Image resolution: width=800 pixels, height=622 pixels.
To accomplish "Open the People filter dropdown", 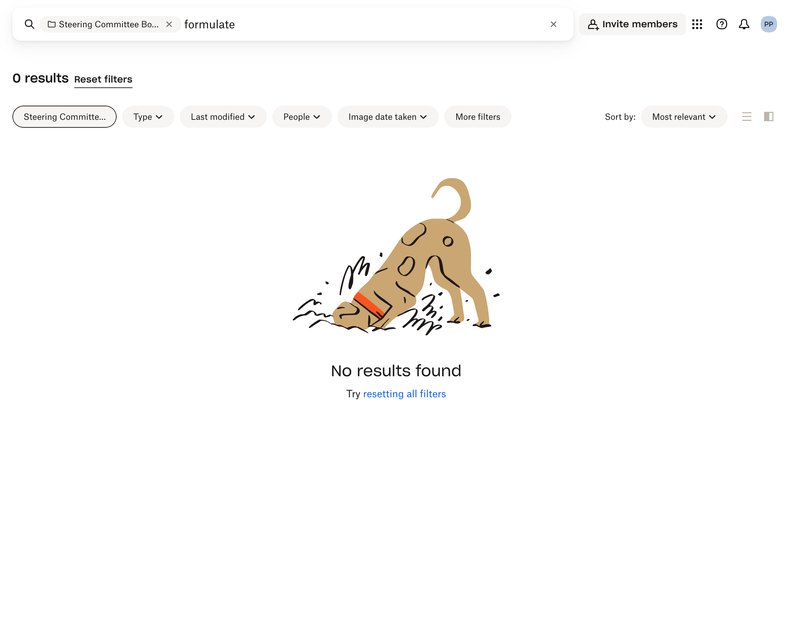I will [302, 117].
